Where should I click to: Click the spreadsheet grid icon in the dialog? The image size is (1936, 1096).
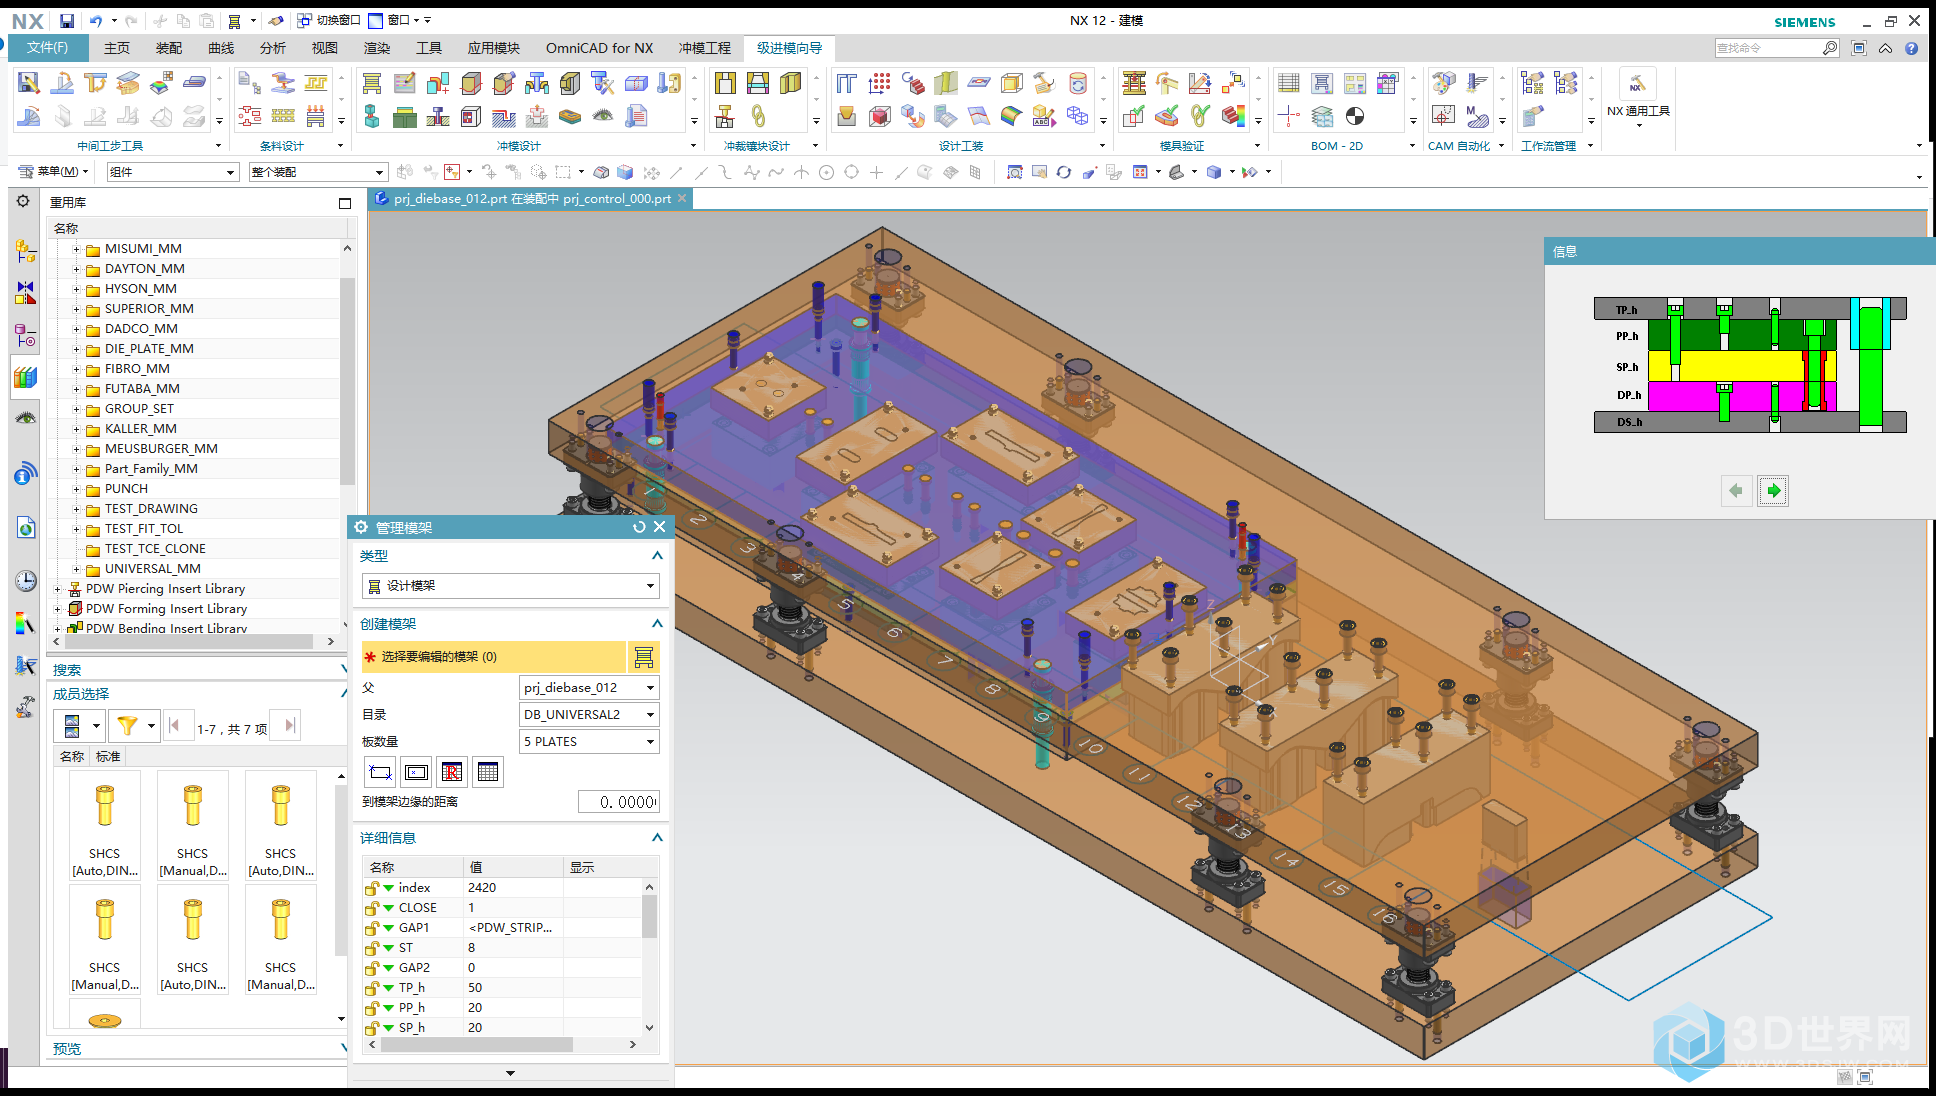pyautogui.click(x=488, y=772)
